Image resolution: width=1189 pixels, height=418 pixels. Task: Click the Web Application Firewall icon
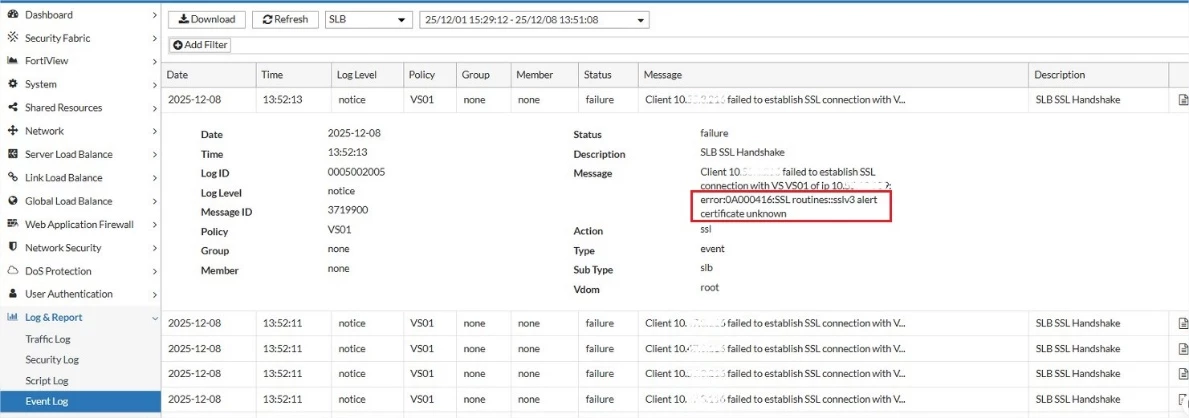point(12,224)
